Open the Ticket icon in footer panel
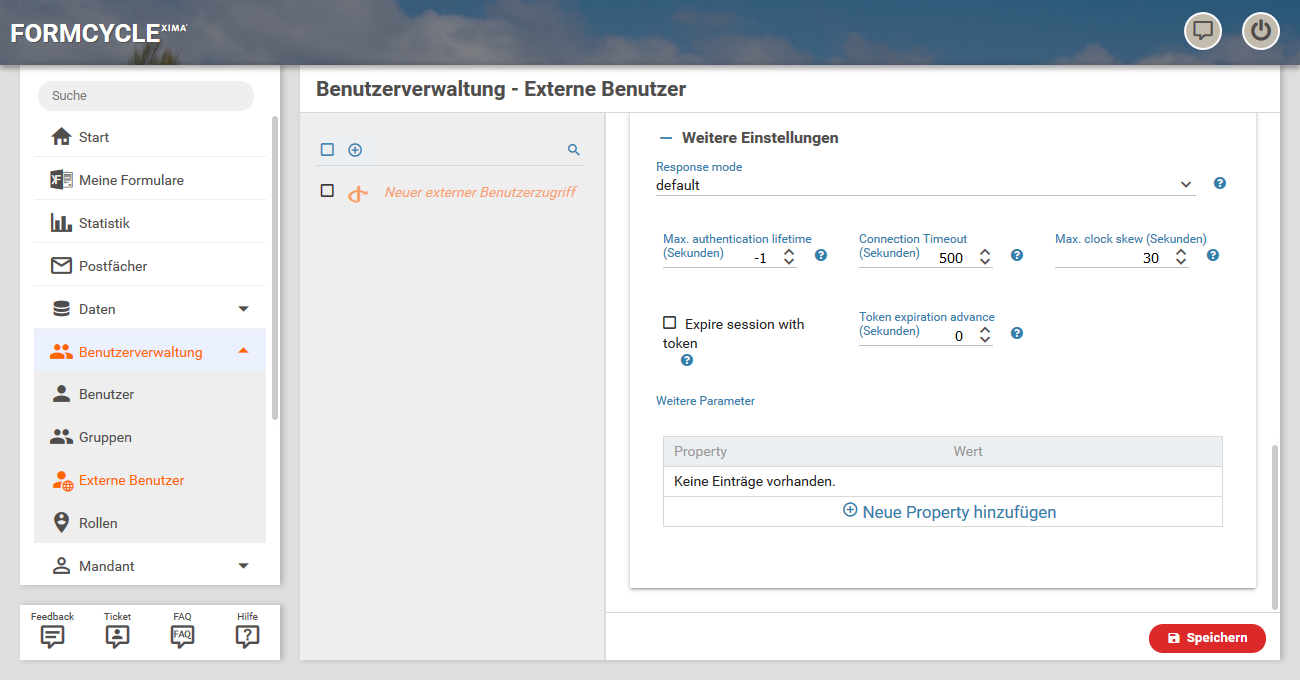1300x680 pixels. [117, 632]
